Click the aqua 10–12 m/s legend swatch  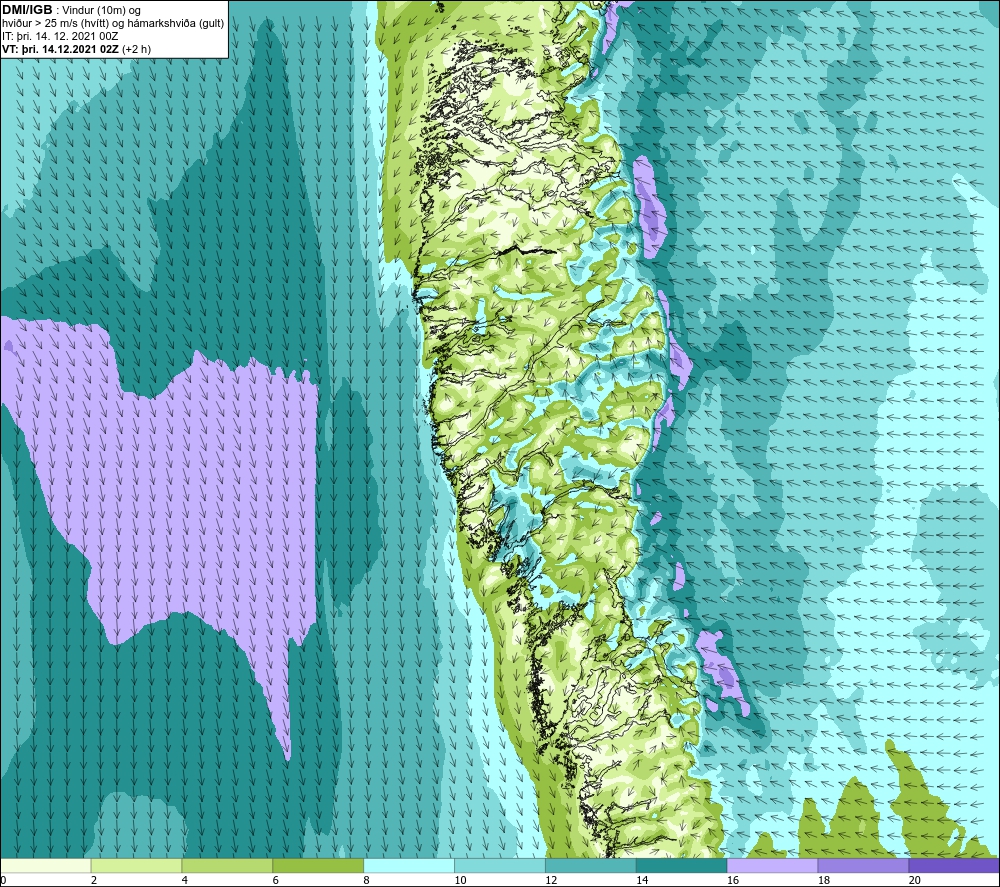[499, 865]
